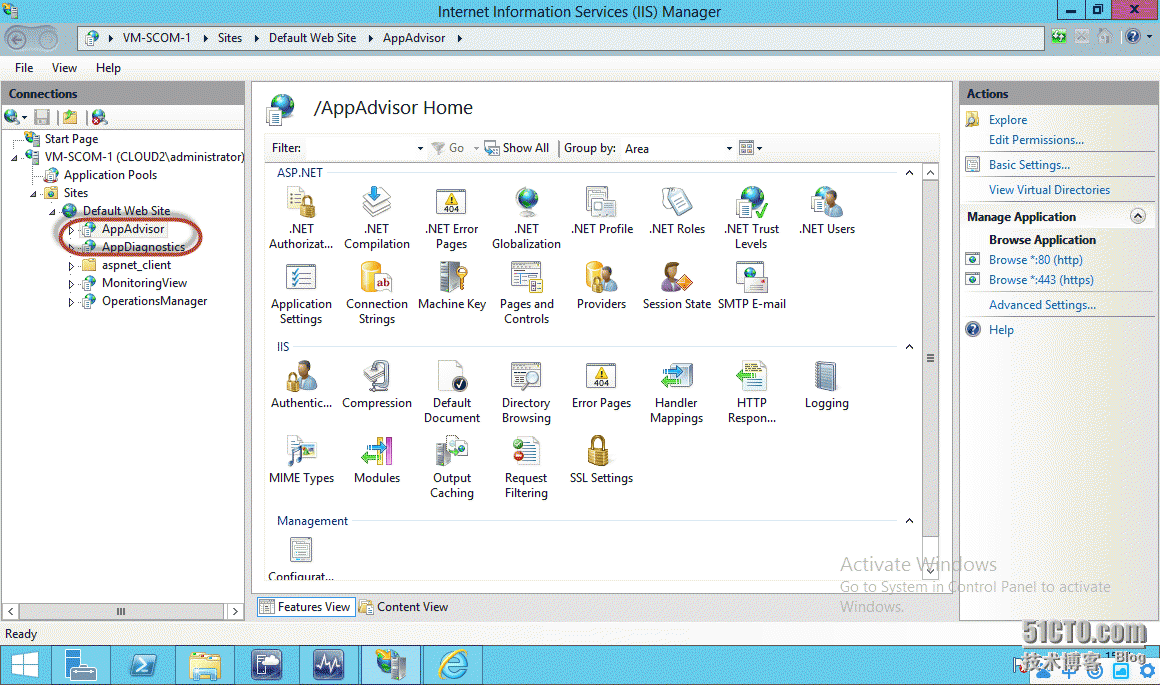Open .NET Globalization feature

[526, 217]
